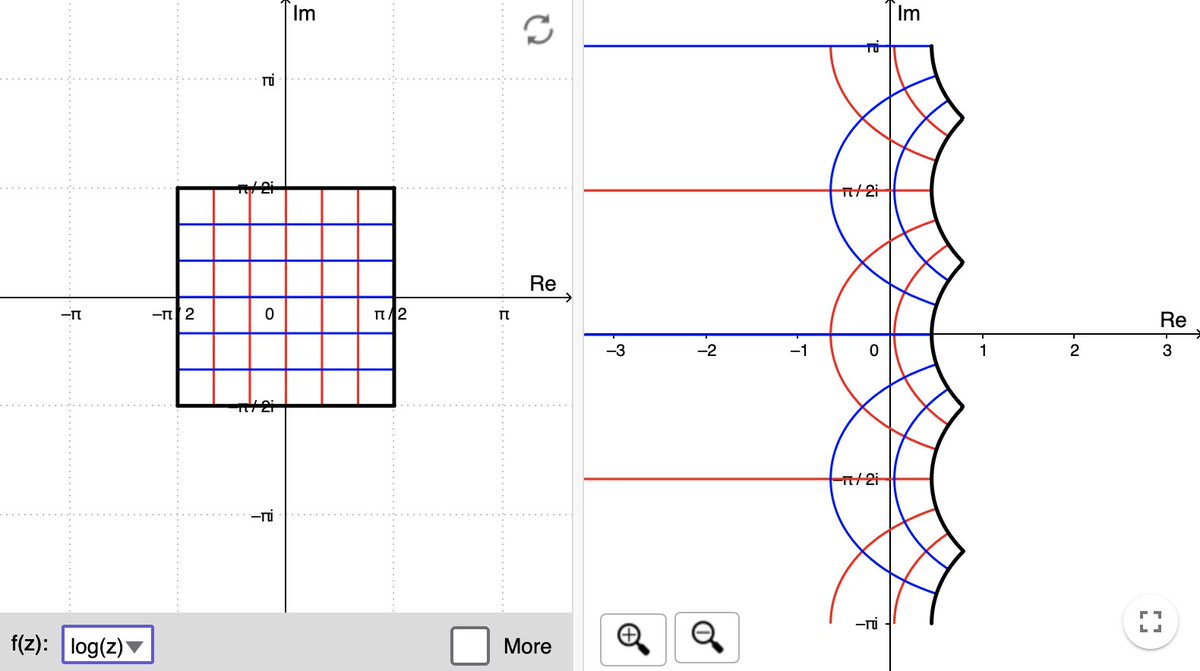This screenshot has width=1200, height=671.
Task: Click the −πi label on right plot
Action: pyautogui.click(x=868, y=624)
